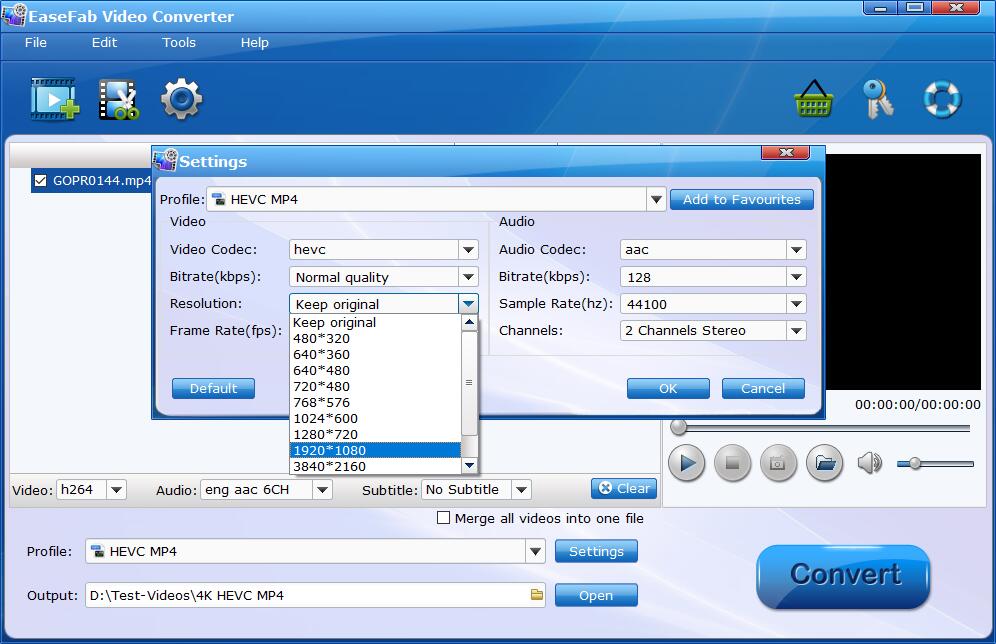
Task: Click the resolution list scroll up arrow
Action: pos(469,323)
